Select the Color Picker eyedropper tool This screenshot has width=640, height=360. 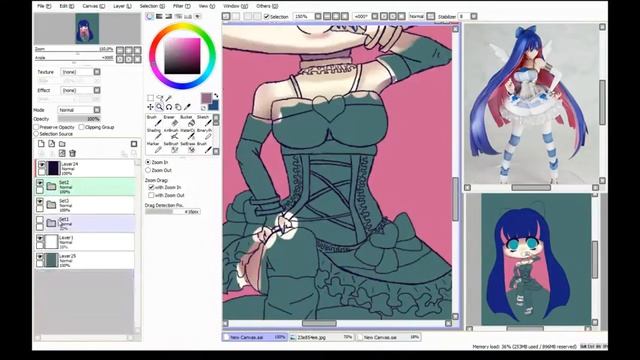pos(187,107)
